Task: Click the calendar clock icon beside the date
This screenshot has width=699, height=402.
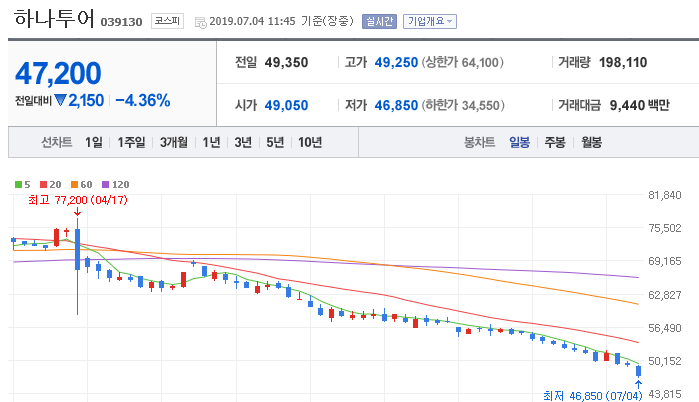Action: click(x=201, y=22)
